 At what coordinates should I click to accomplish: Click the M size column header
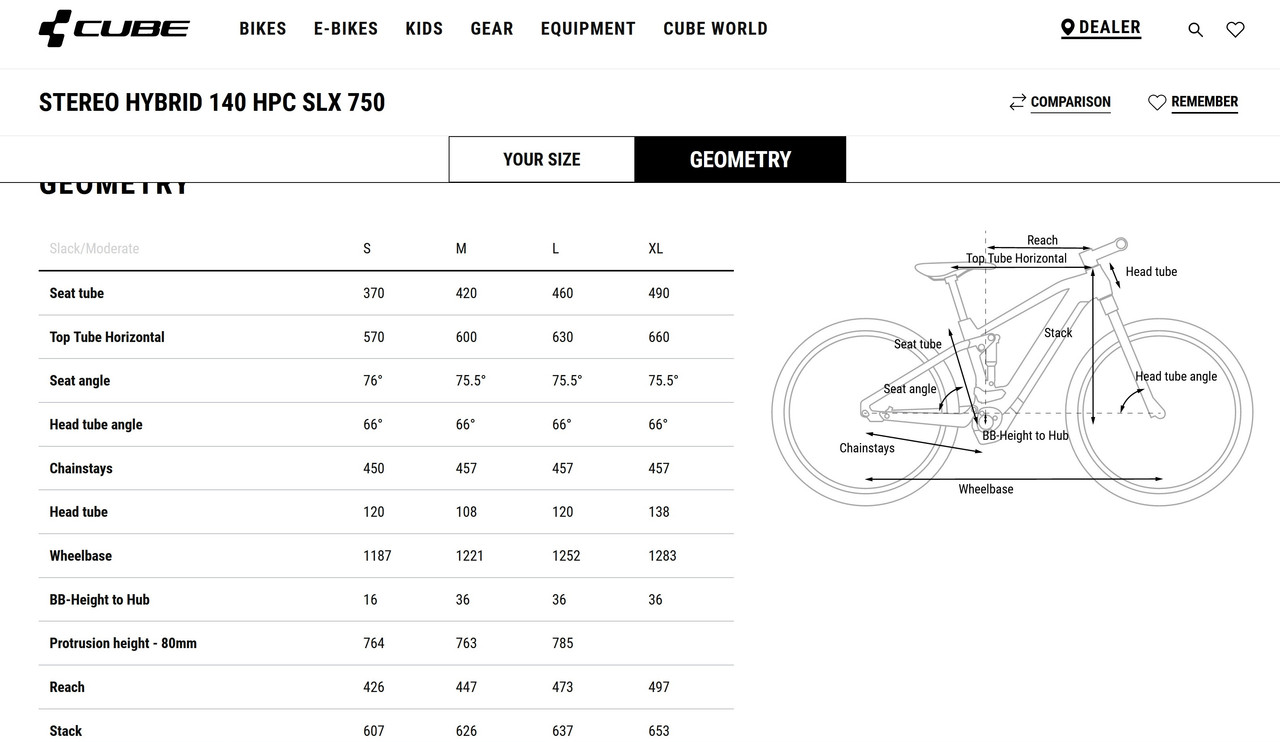[461, 248]
